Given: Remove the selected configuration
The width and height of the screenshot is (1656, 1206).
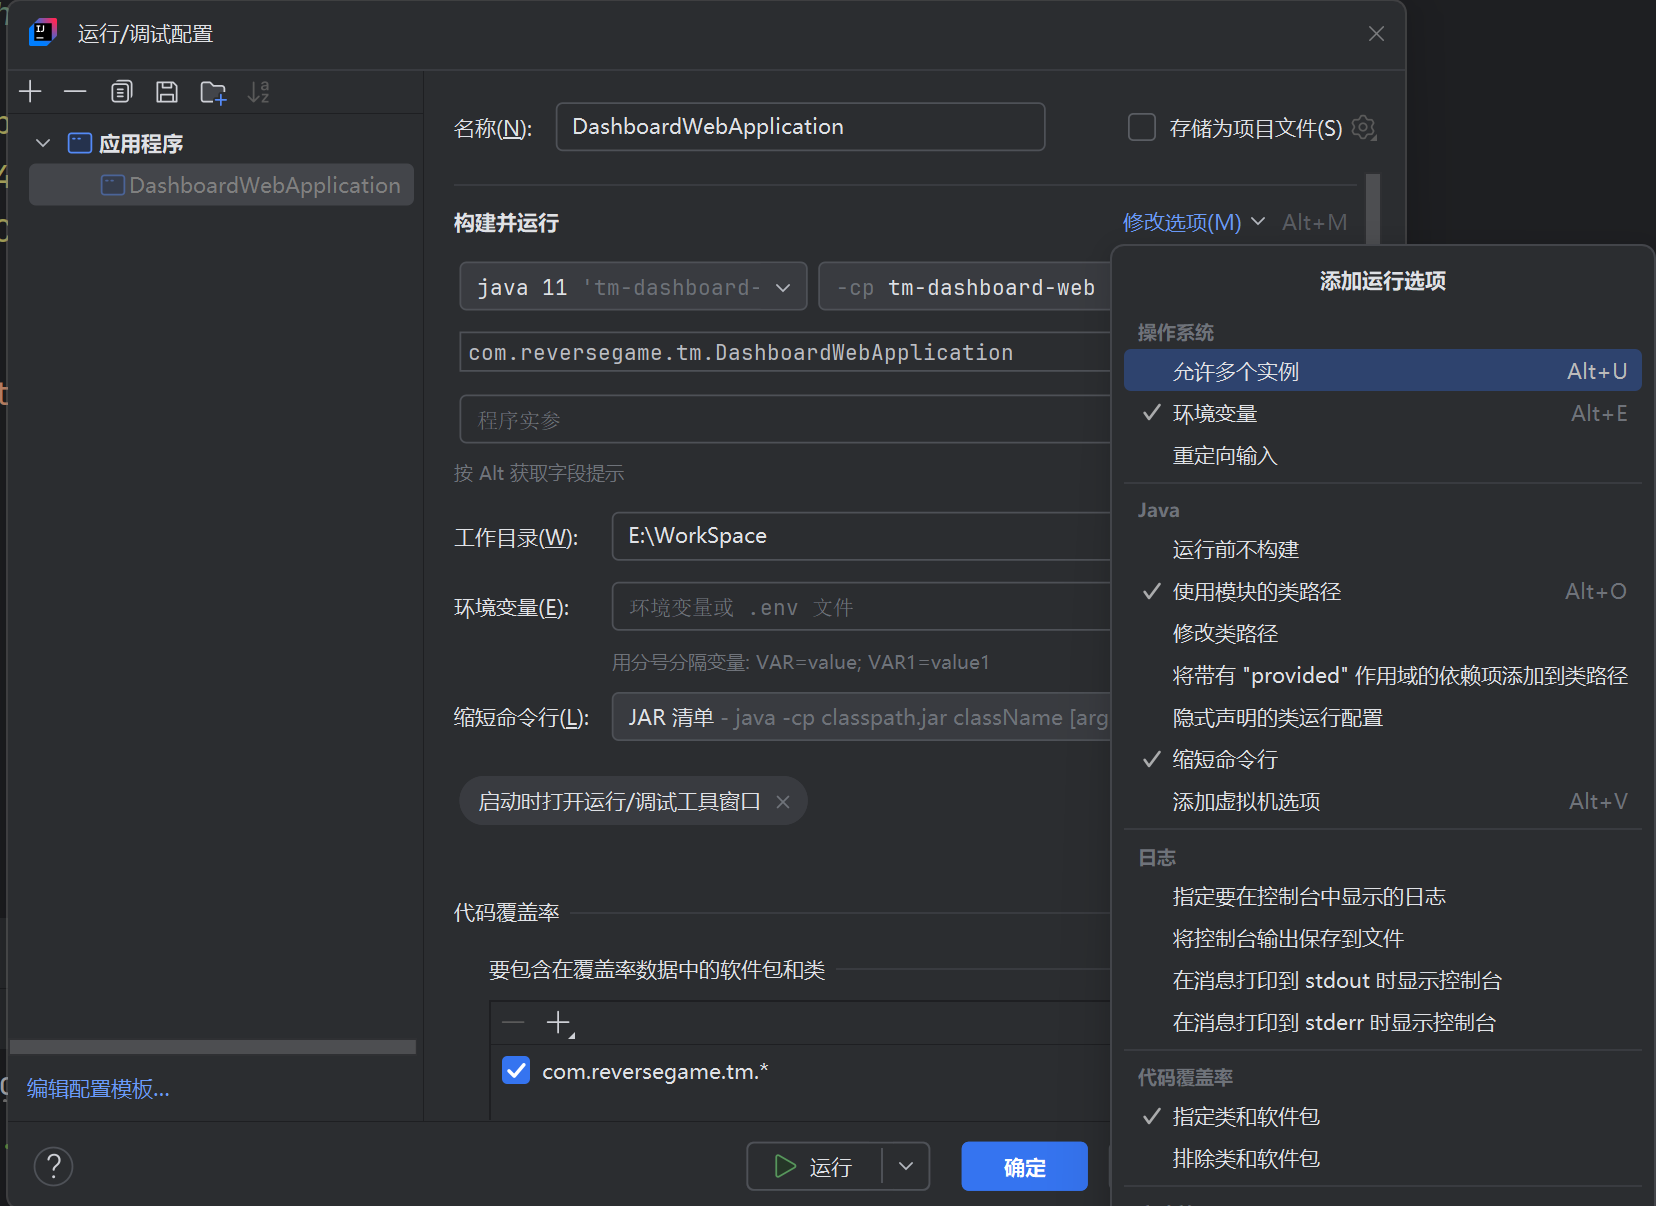Looking at the screenshot, I should 75,91.
